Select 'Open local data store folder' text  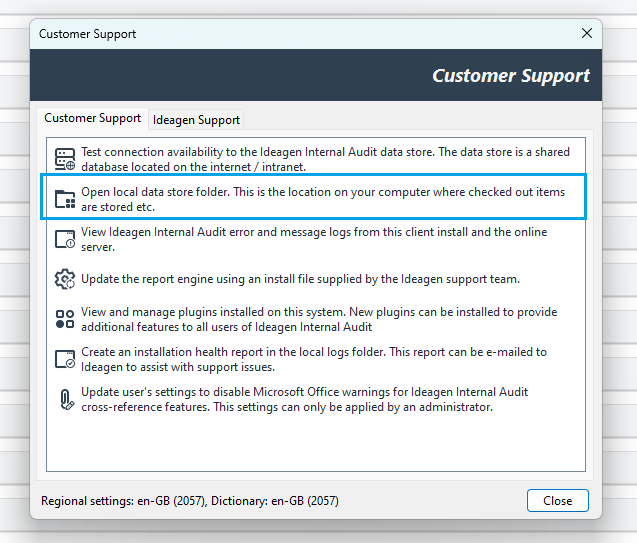point(154,192)
